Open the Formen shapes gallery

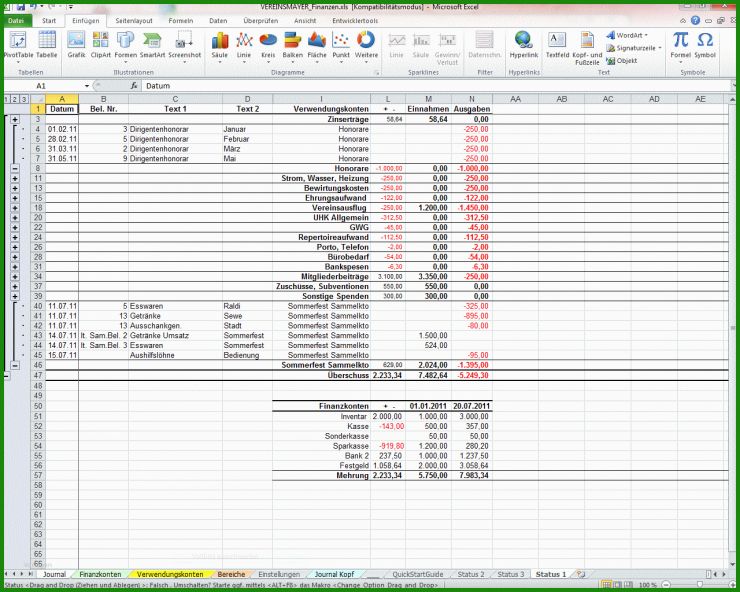[x=125, y=45]
